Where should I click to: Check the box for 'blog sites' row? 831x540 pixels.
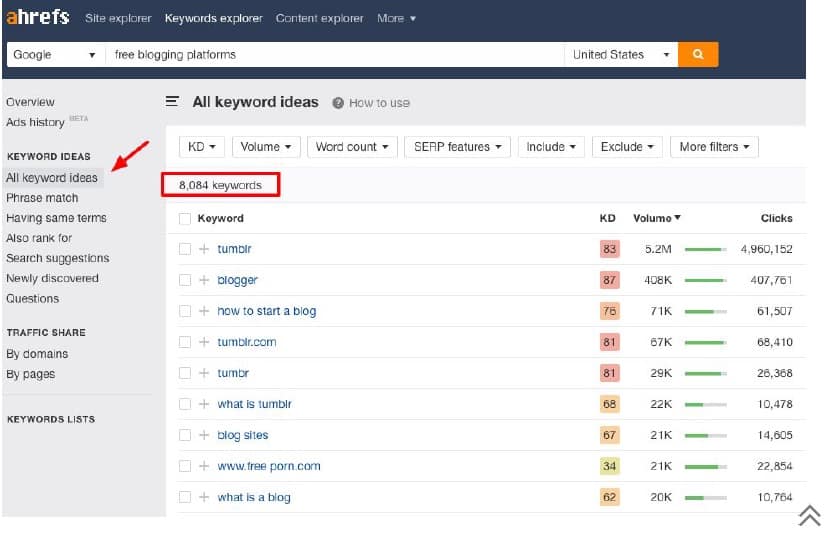click(x=184, y=435)
